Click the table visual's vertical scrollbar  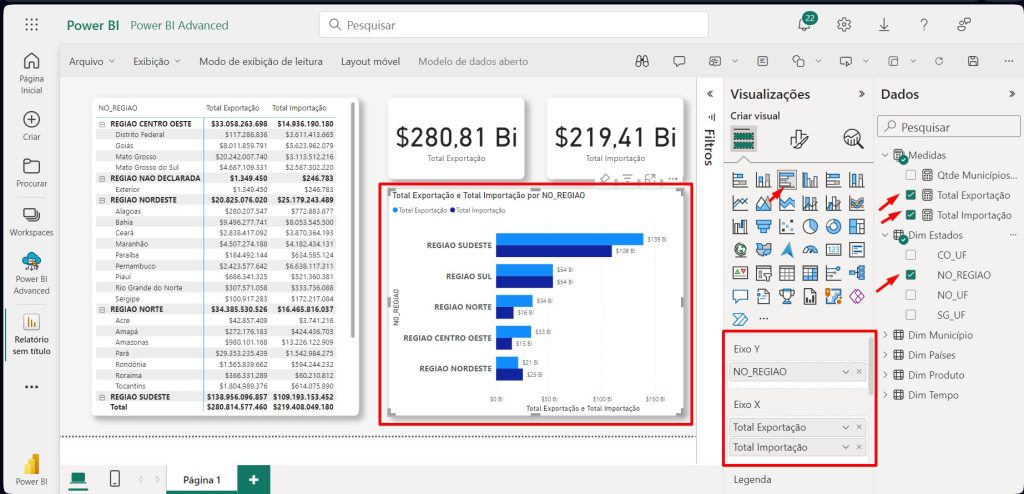(354, 220)
